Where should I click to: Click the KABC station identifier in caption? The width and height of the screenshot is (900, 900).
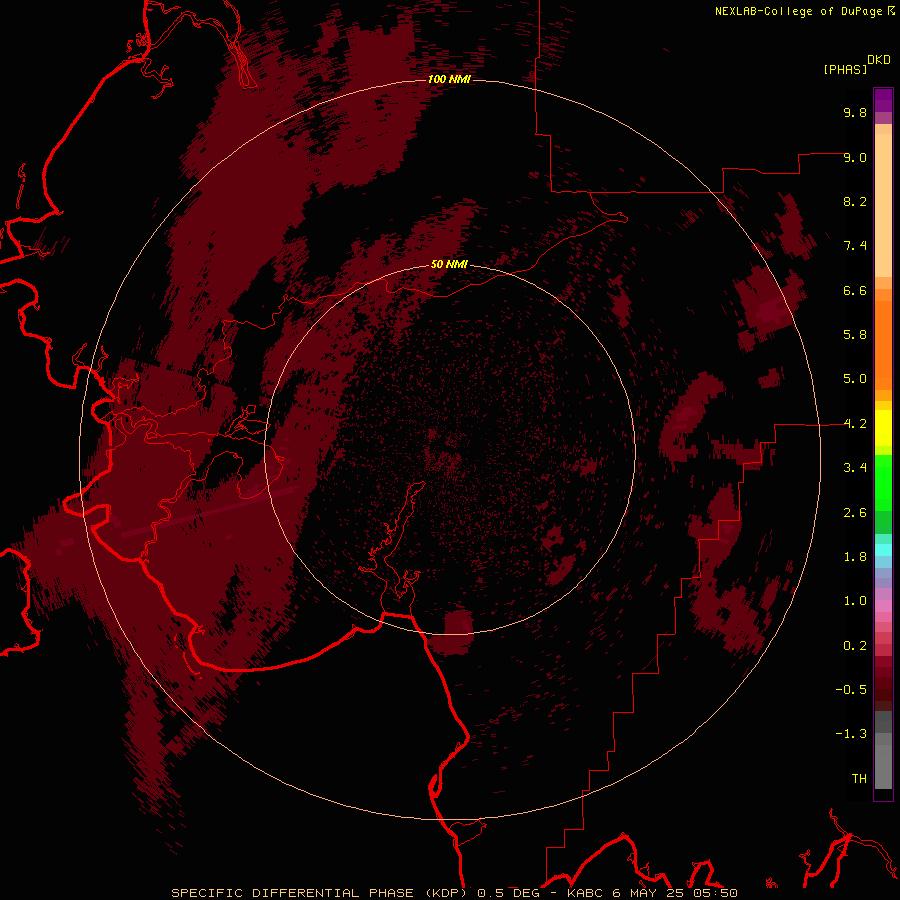(584, 893)
